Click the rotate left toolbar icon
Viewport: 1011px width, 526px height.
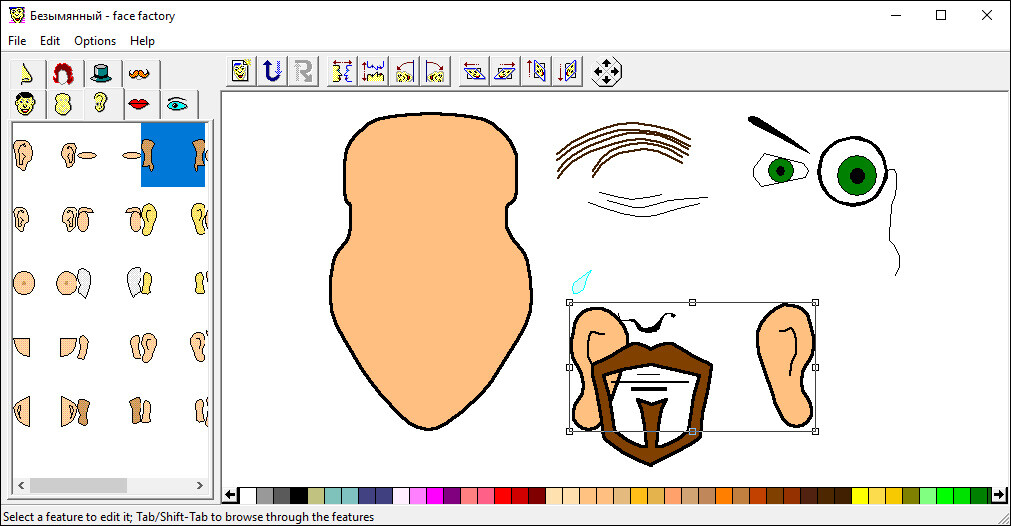pyautogui.click(x=404, y=71)
